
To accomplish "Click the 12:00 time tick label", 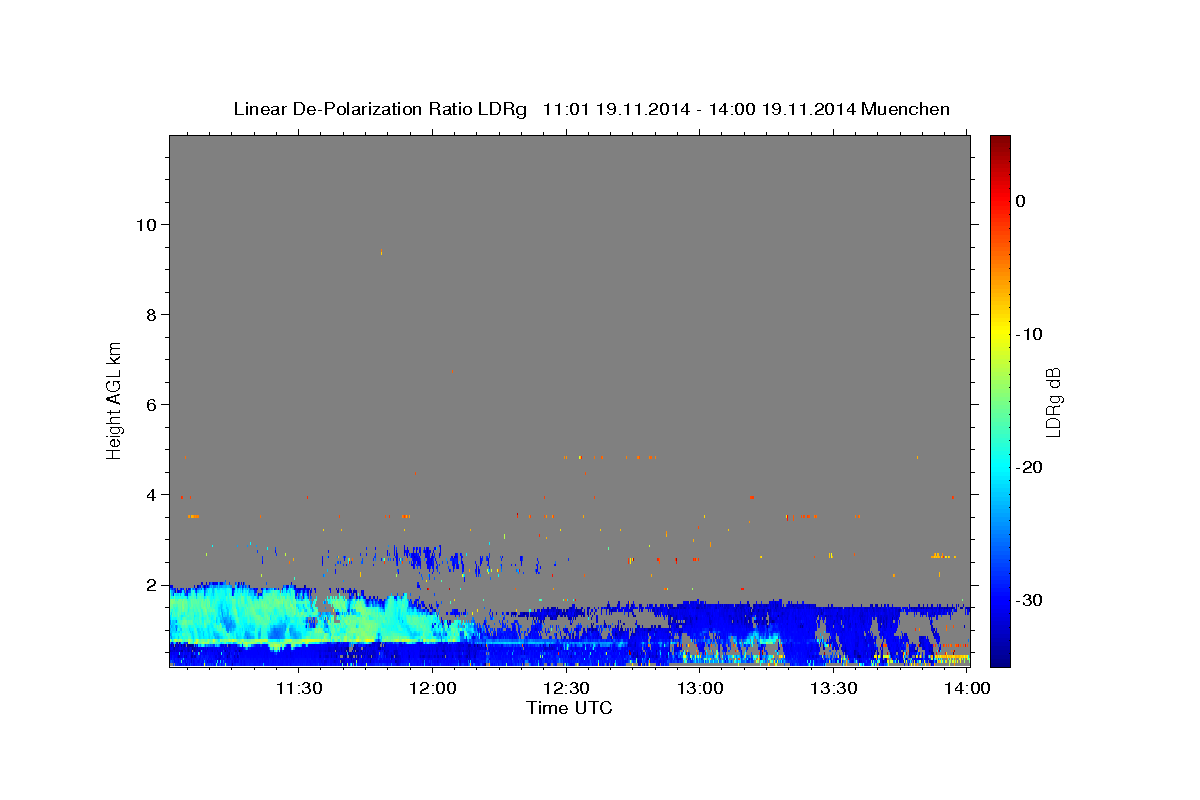I will [433, 688].
